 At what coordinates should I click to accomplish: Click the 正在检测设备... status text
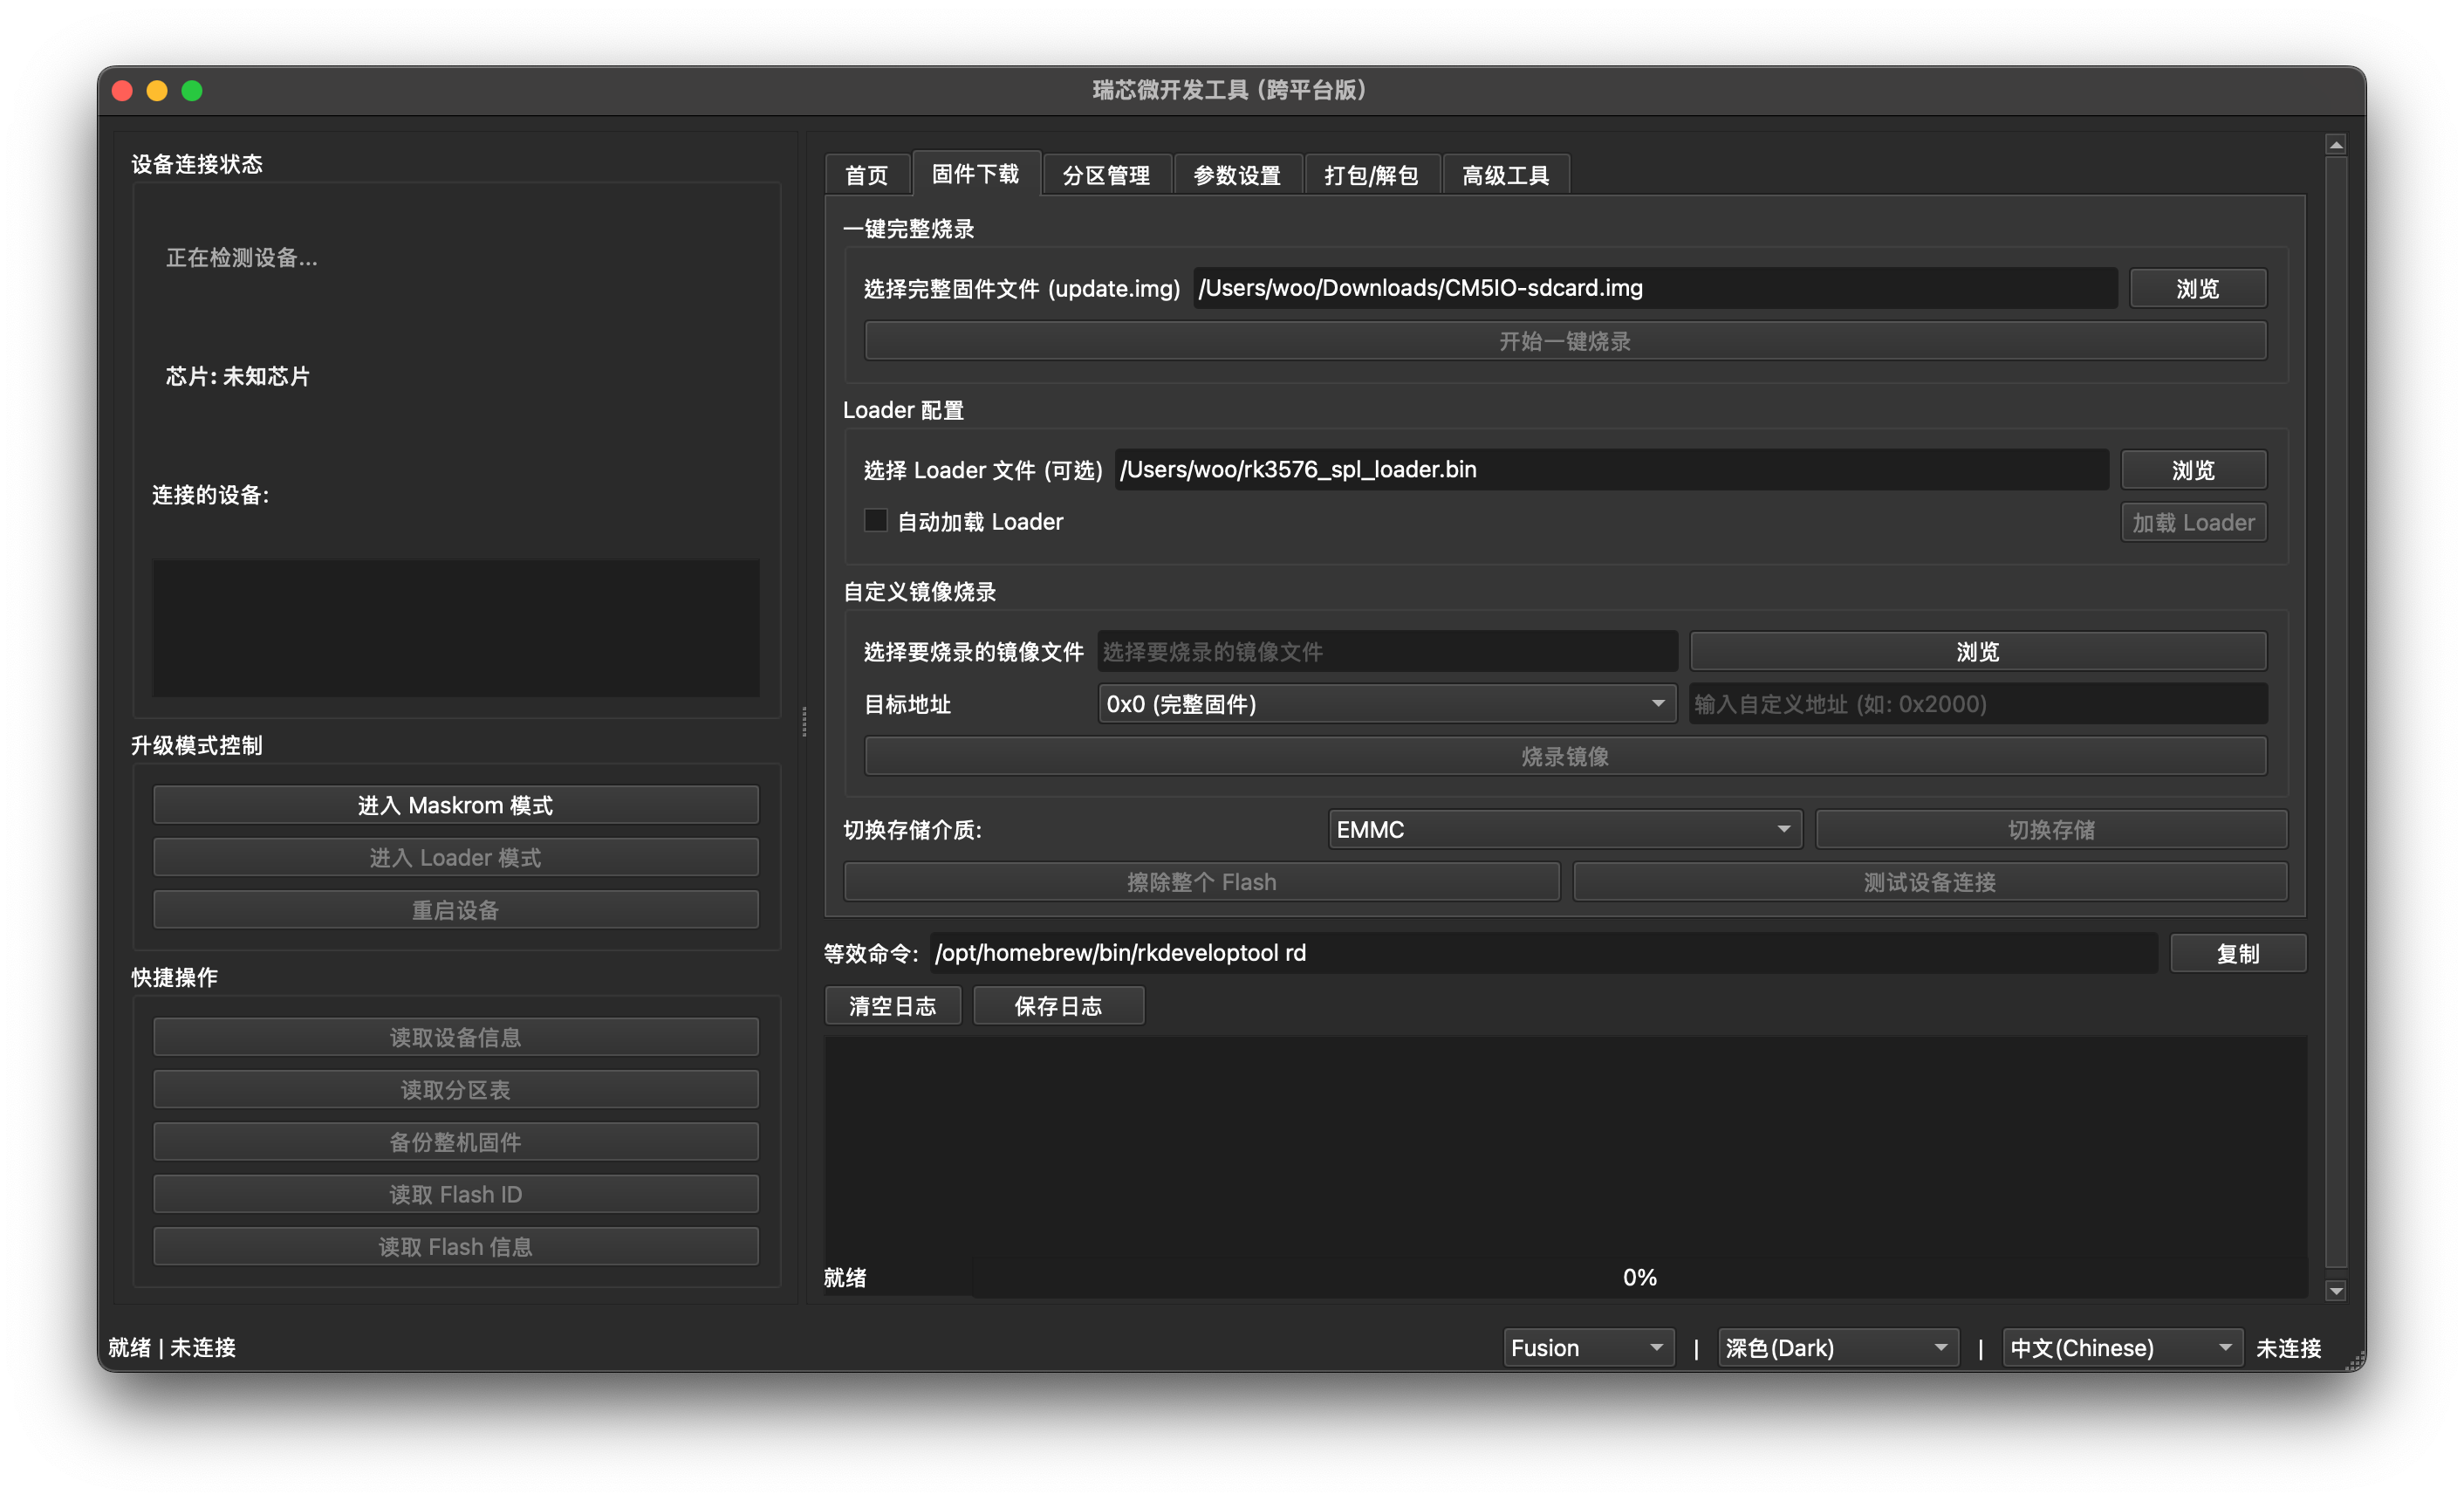click(241, 258)
